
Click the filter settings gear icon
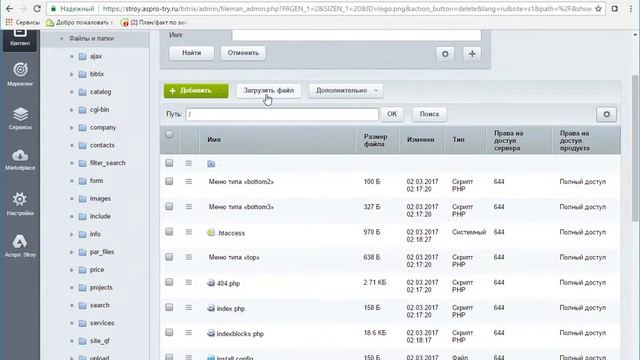445,53
